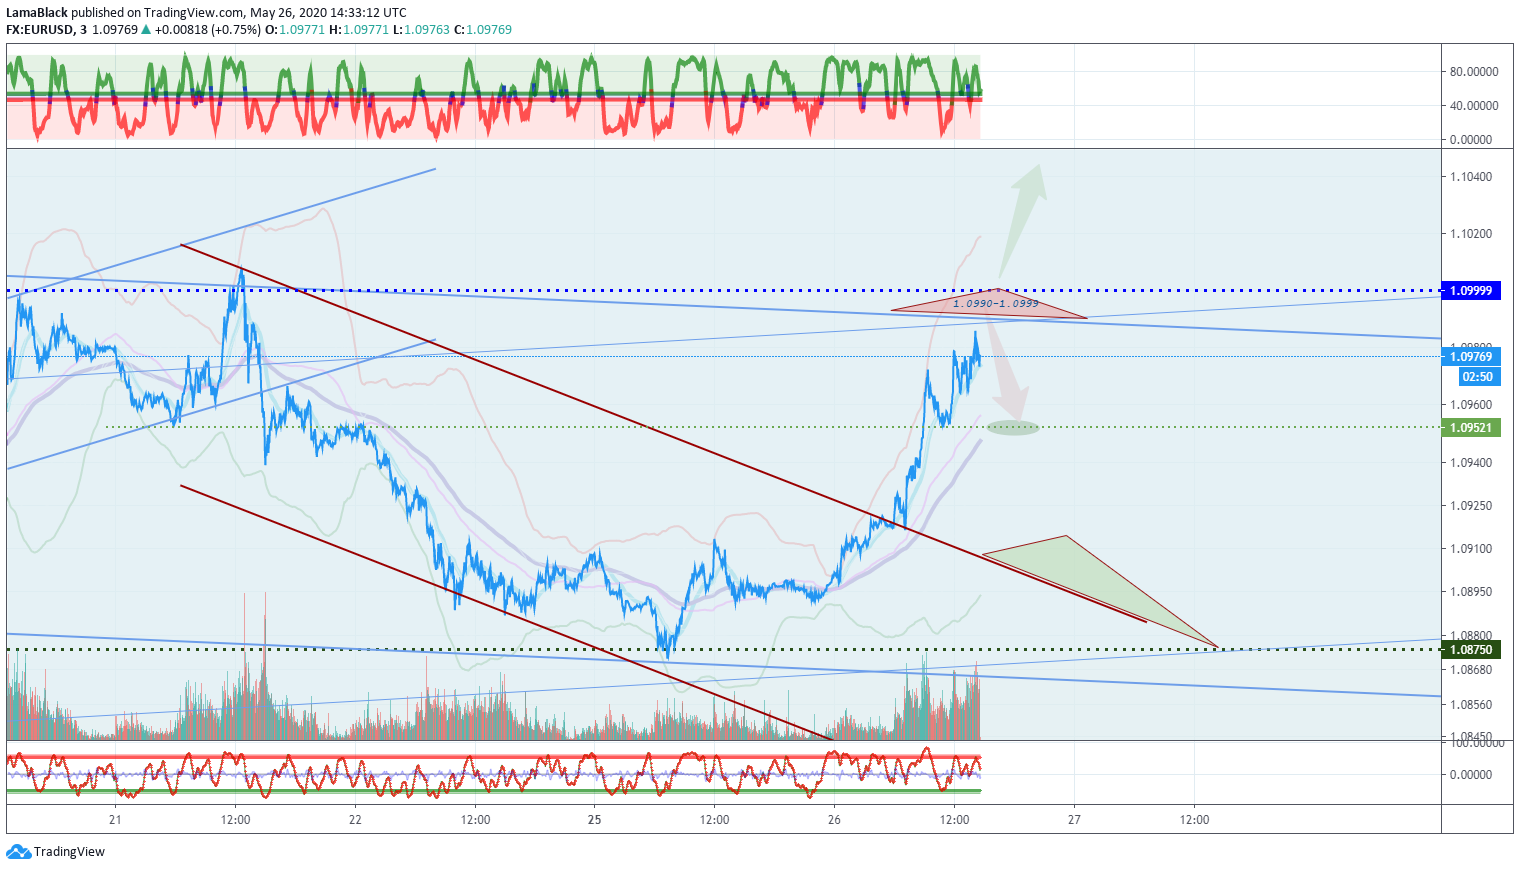Viewport: 1520px width, 870px height.
Task: Click the date label 26 on time axis
Action: point(834,820)
